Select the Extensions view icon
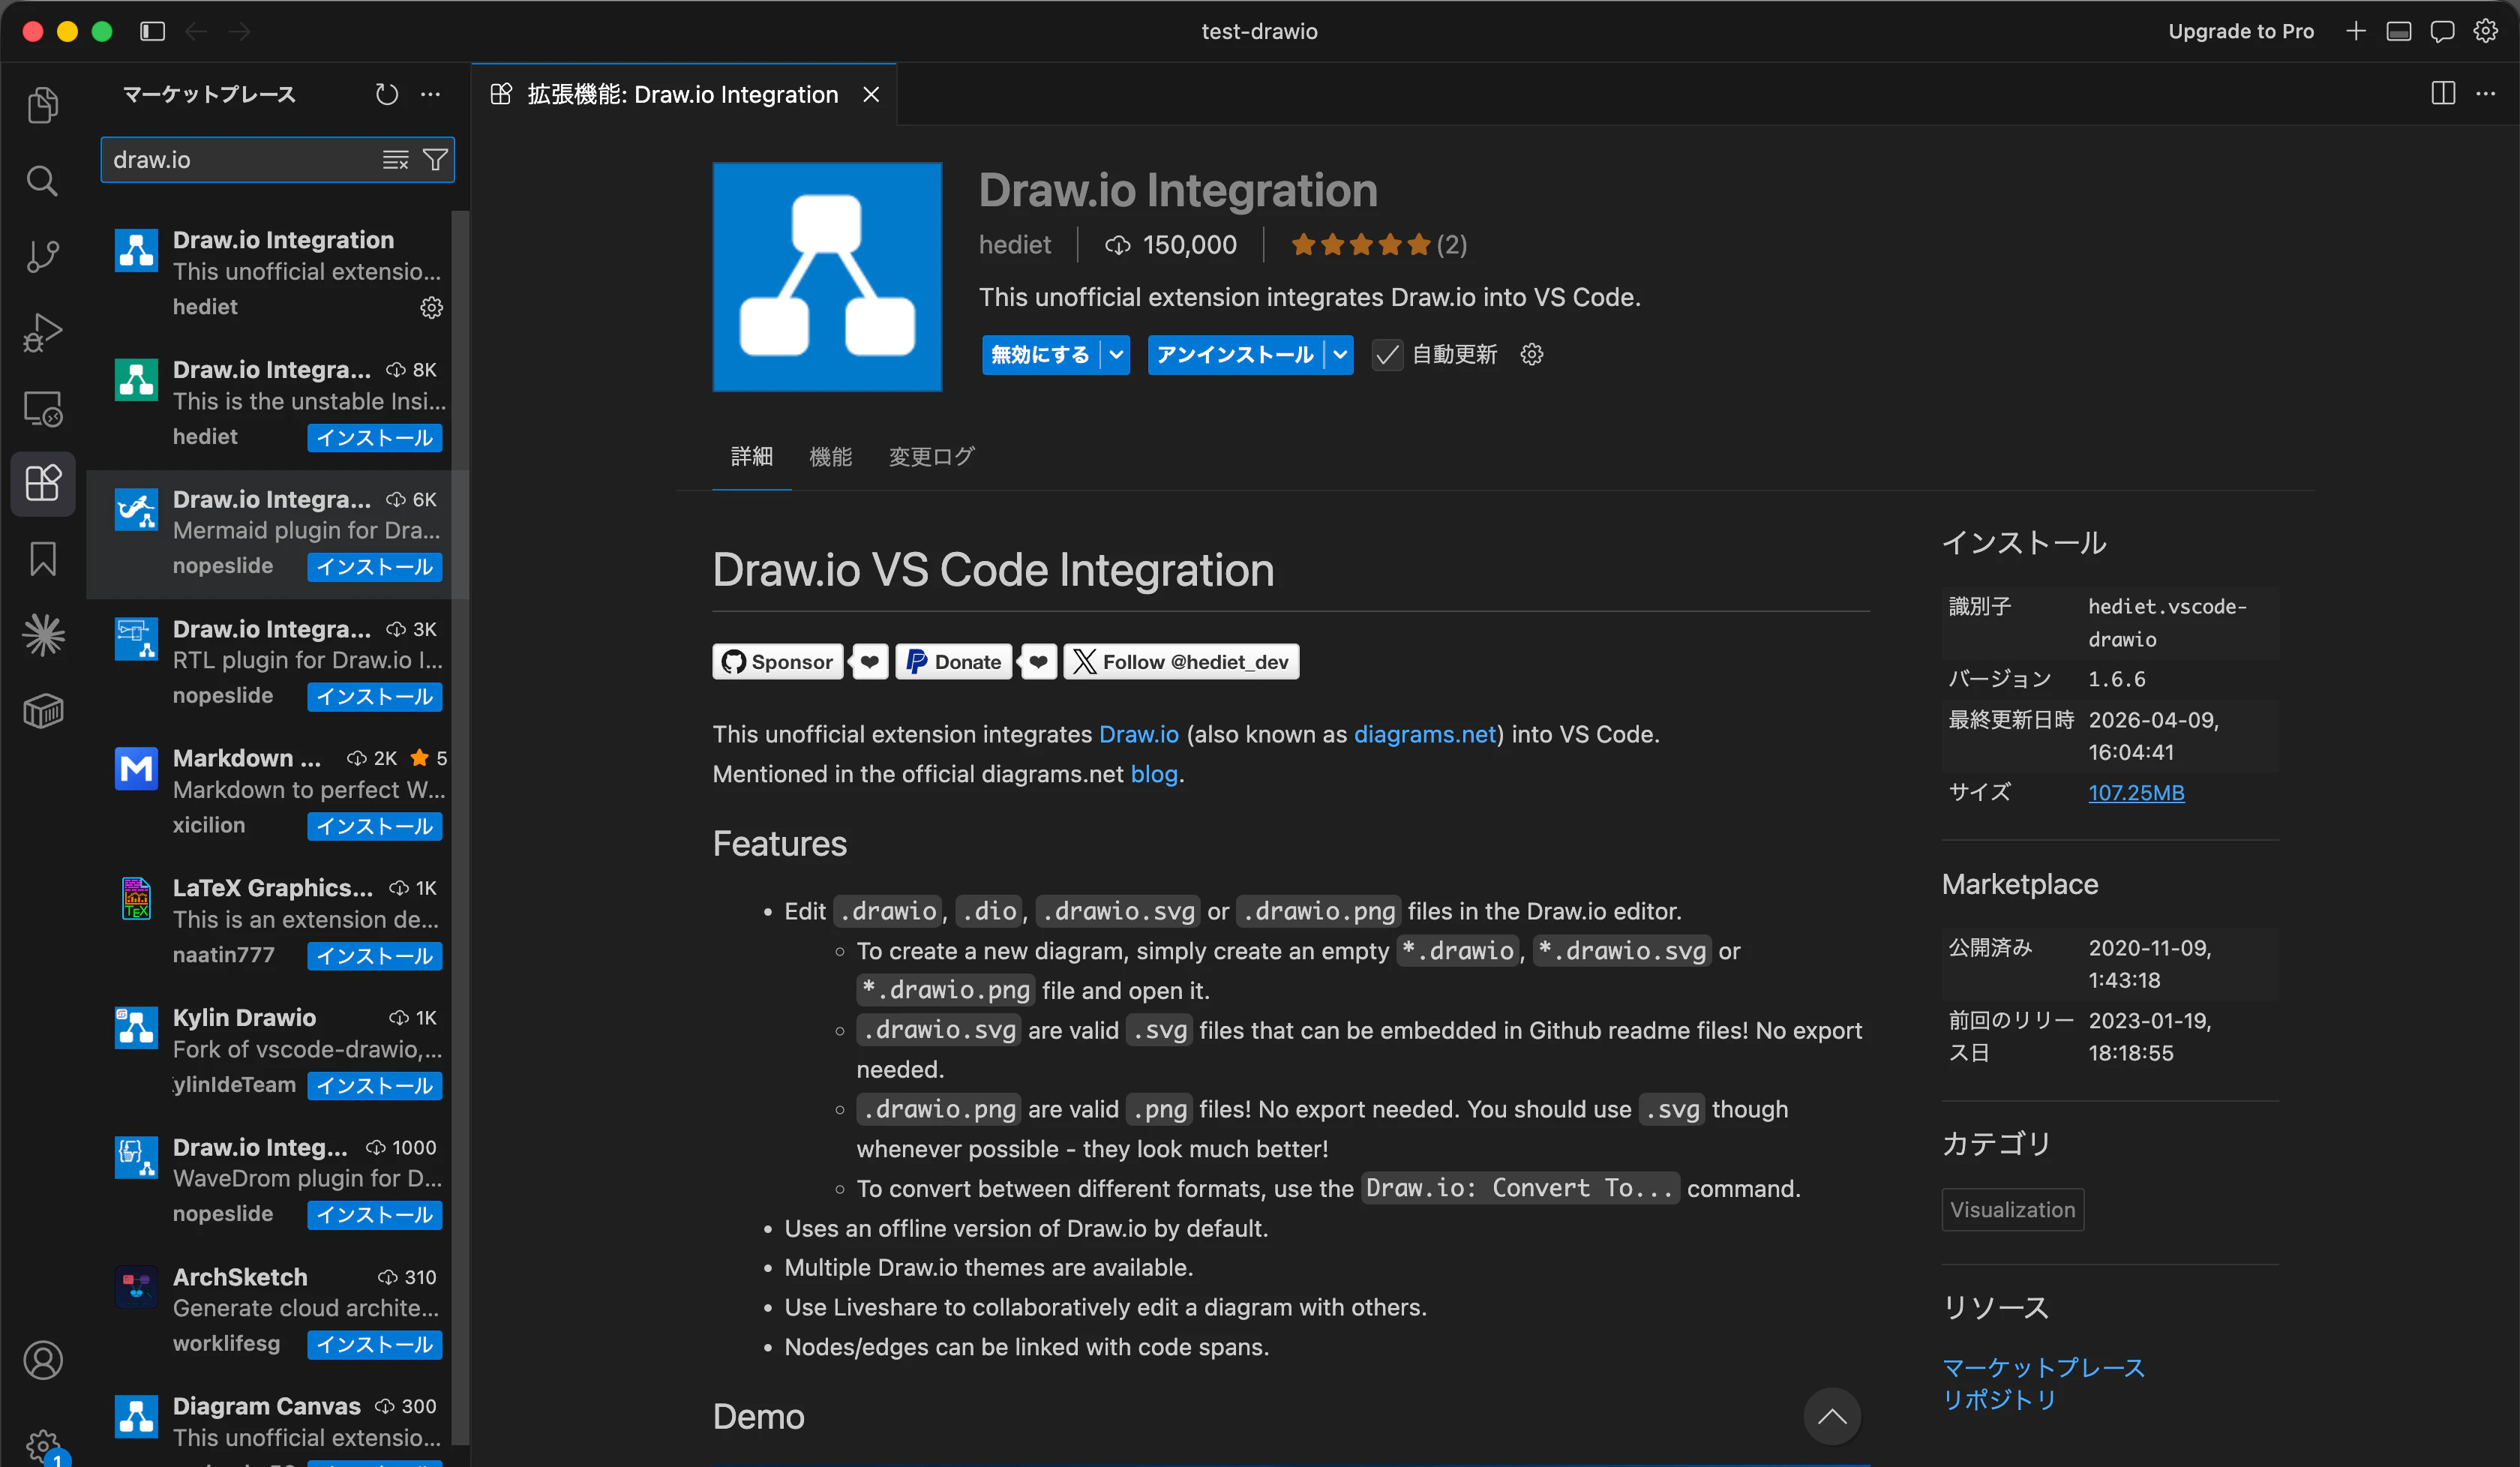 point(42,484)
